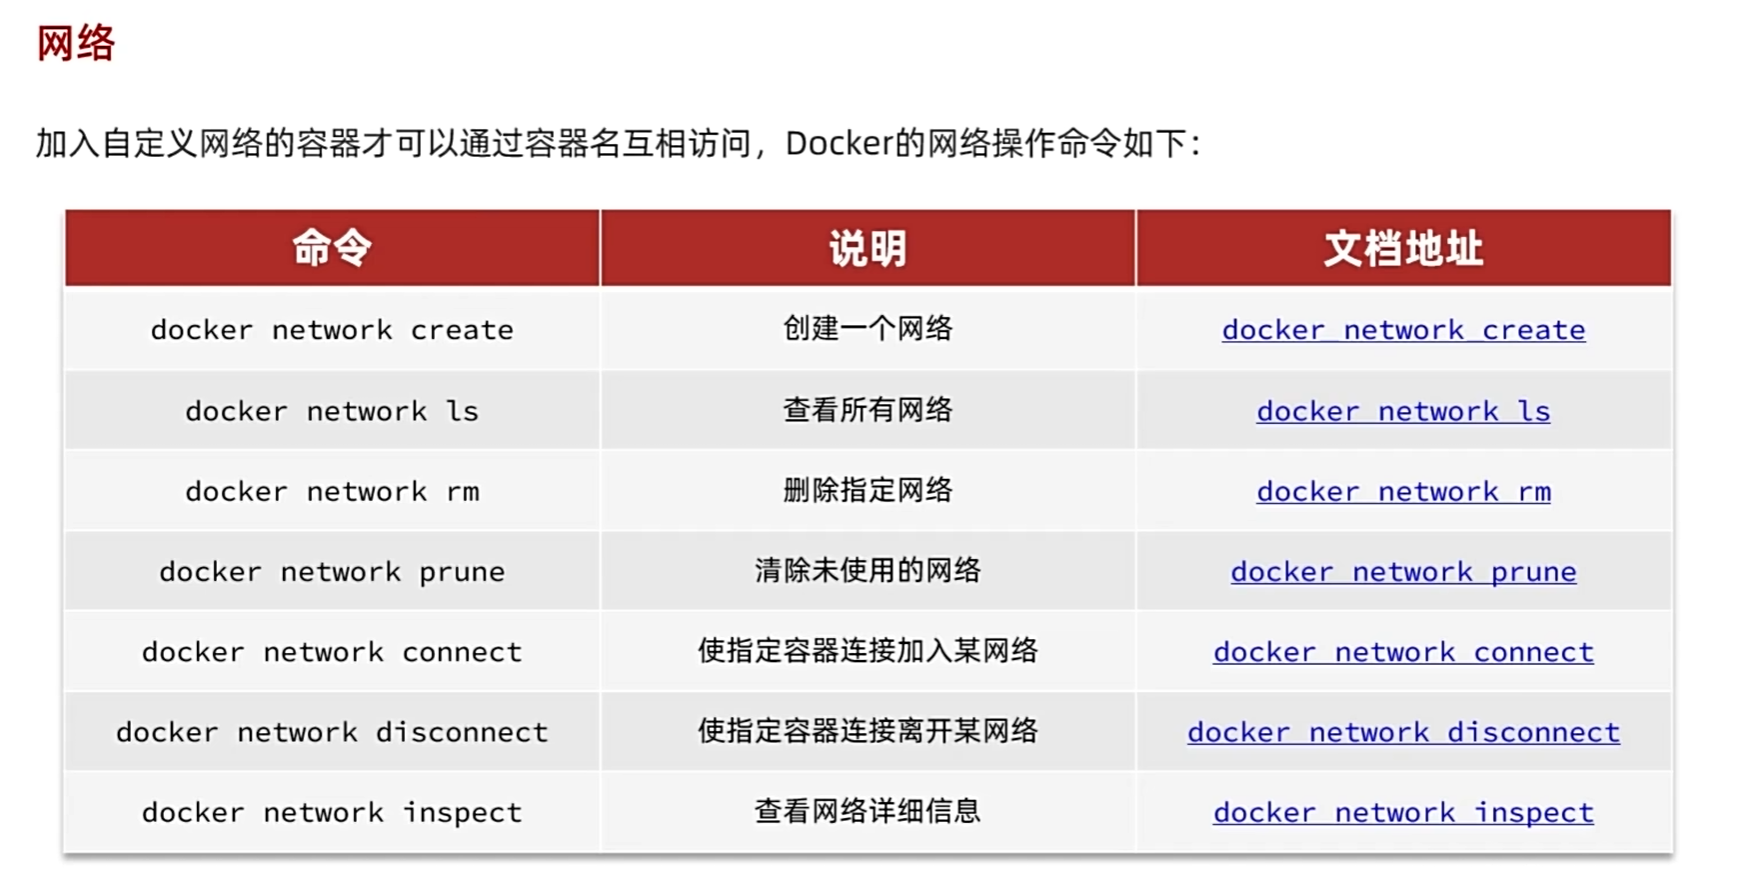Viewport: 1752px width, 879px height.
Task: Click the docker network inspect command cell
Action: click(332, 812)
